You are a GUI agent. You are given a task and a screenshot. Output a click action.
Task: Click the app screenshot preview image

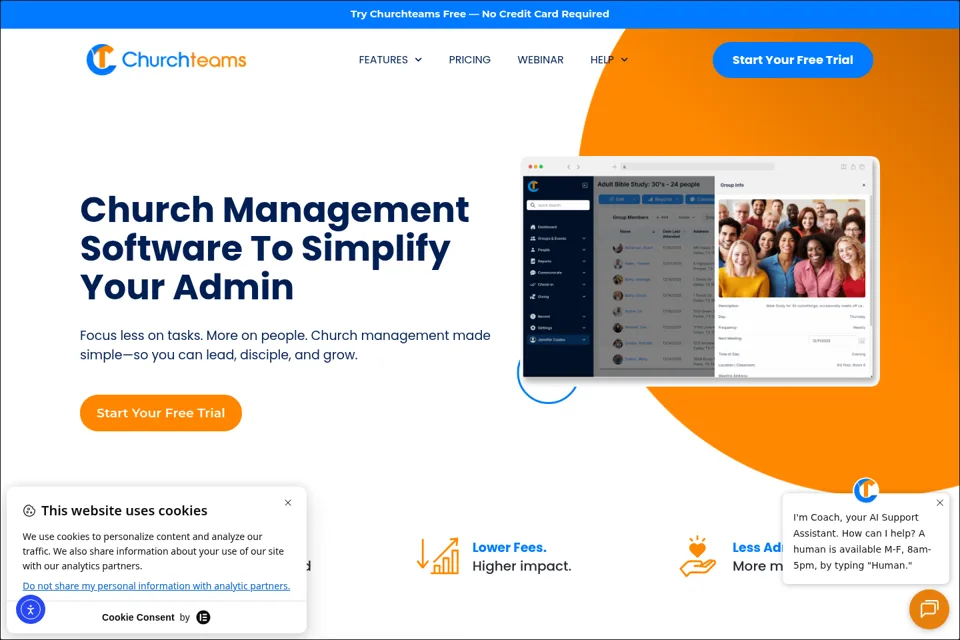click(x=700, y=271)
